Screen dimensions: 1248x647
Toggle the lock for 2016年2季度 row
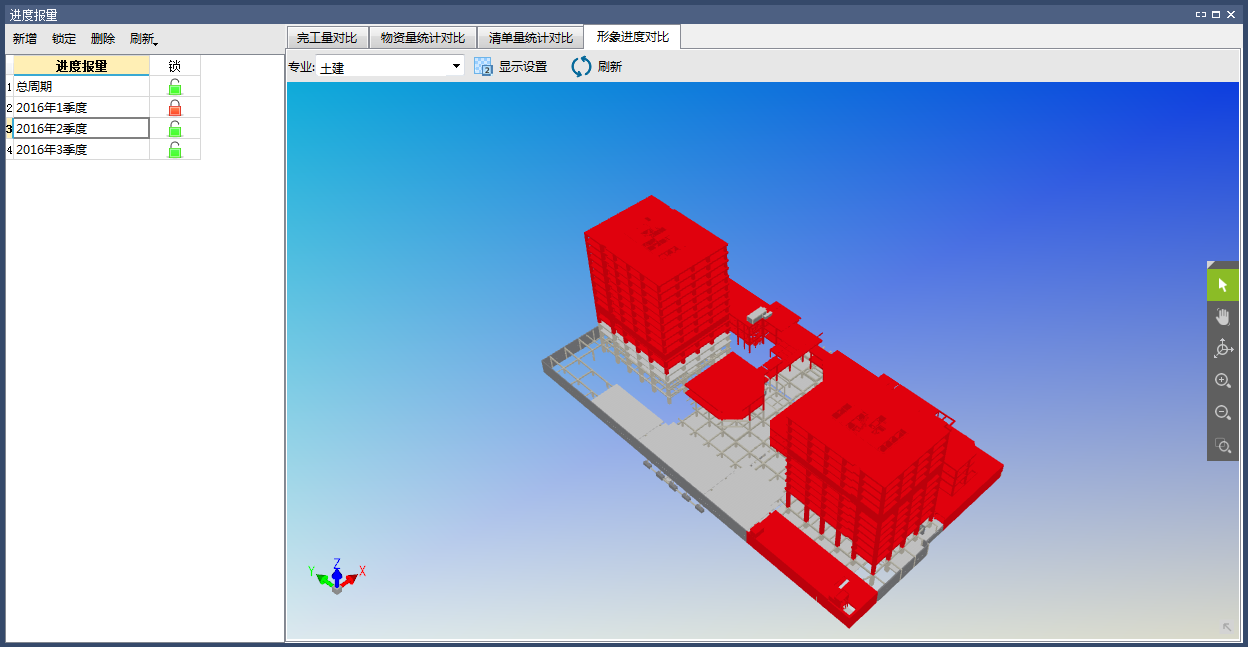coord(175,129)
